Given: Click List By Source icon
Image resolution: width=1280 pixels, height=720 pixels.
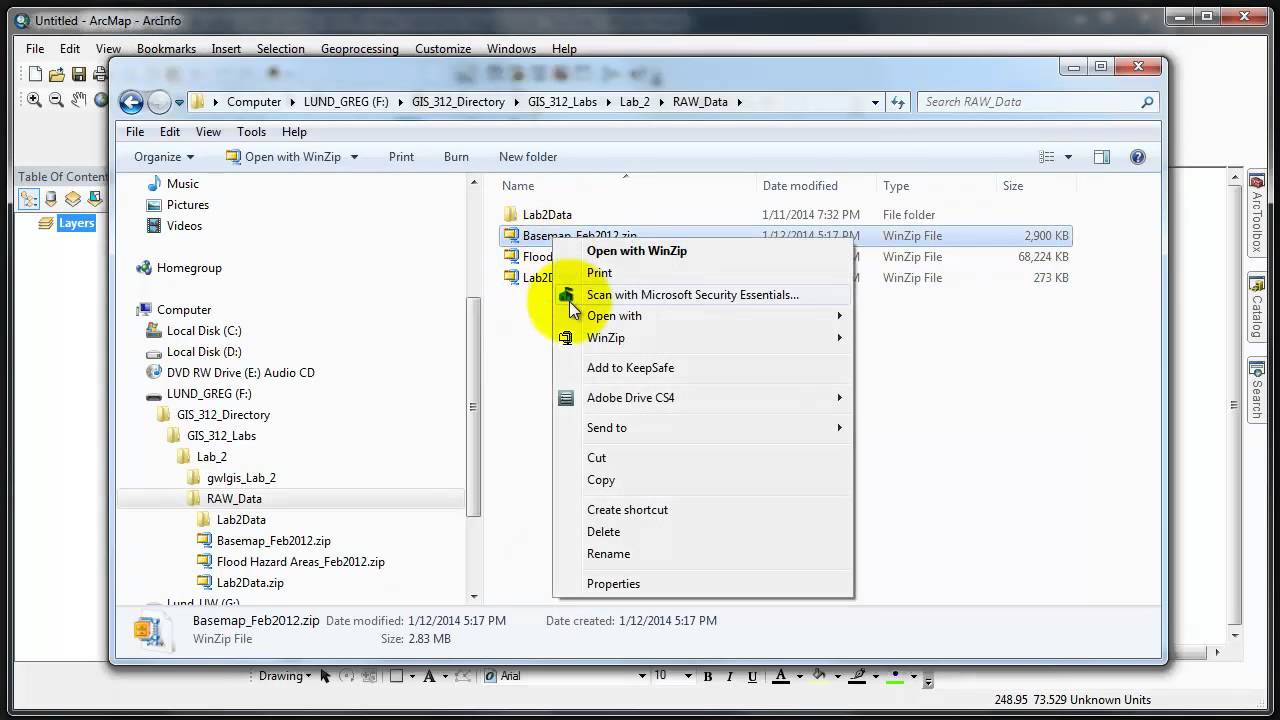Looking at the screenshot, I should tap(51, 199).
